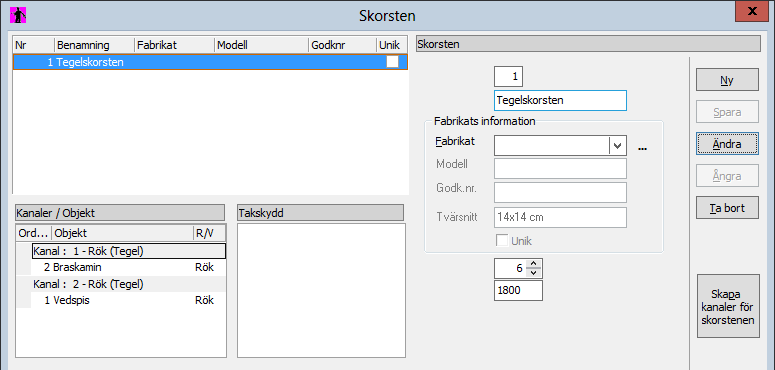Sort by the Modell column header
This screenshot has height=370, width=775.
click(x=262, y=45)
